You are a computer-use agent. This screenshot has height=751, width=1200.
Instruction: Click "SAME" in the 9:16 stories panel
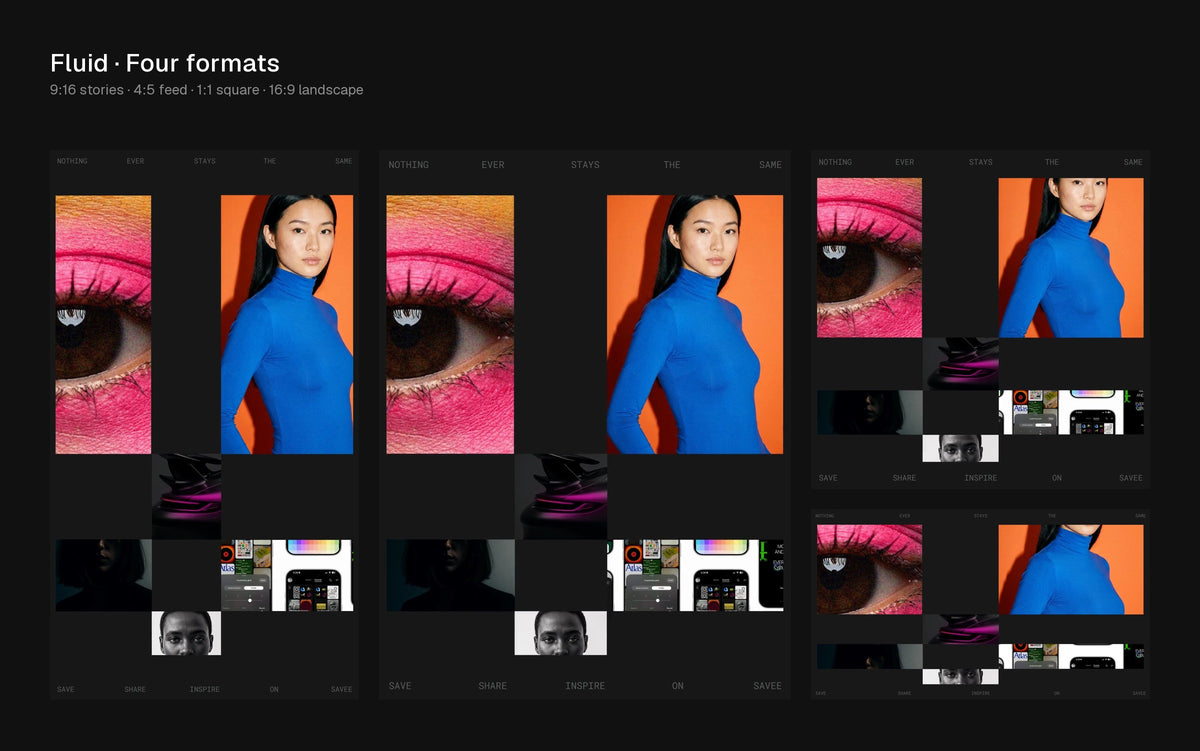tap(344, 161)
